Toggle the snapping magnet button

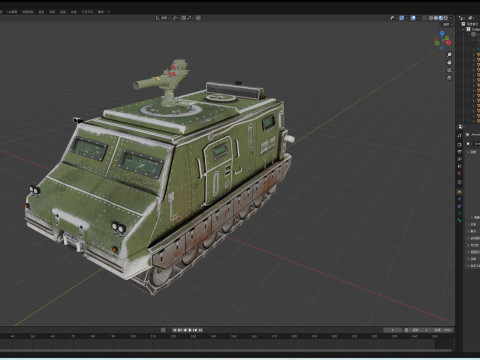184,18
